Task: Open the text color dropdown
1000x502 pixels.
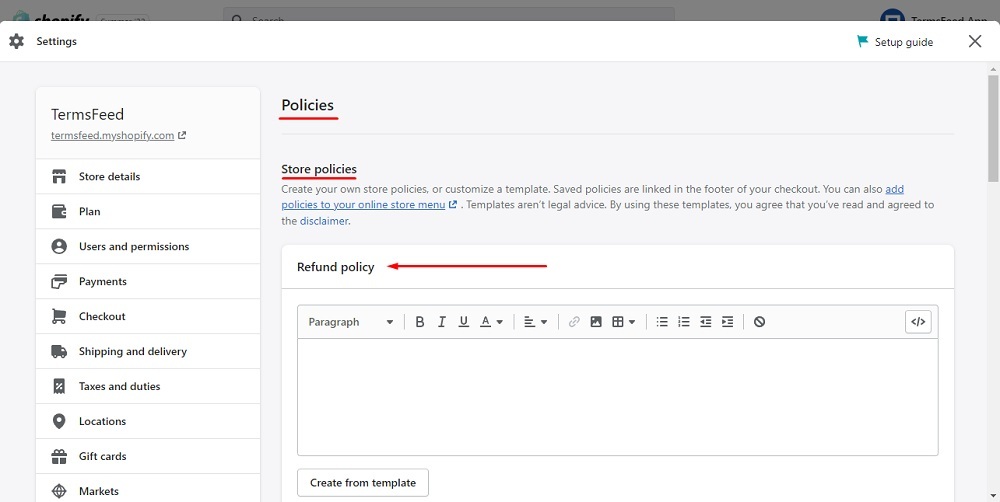Action: pyautogui.click(x=491, y=322)
